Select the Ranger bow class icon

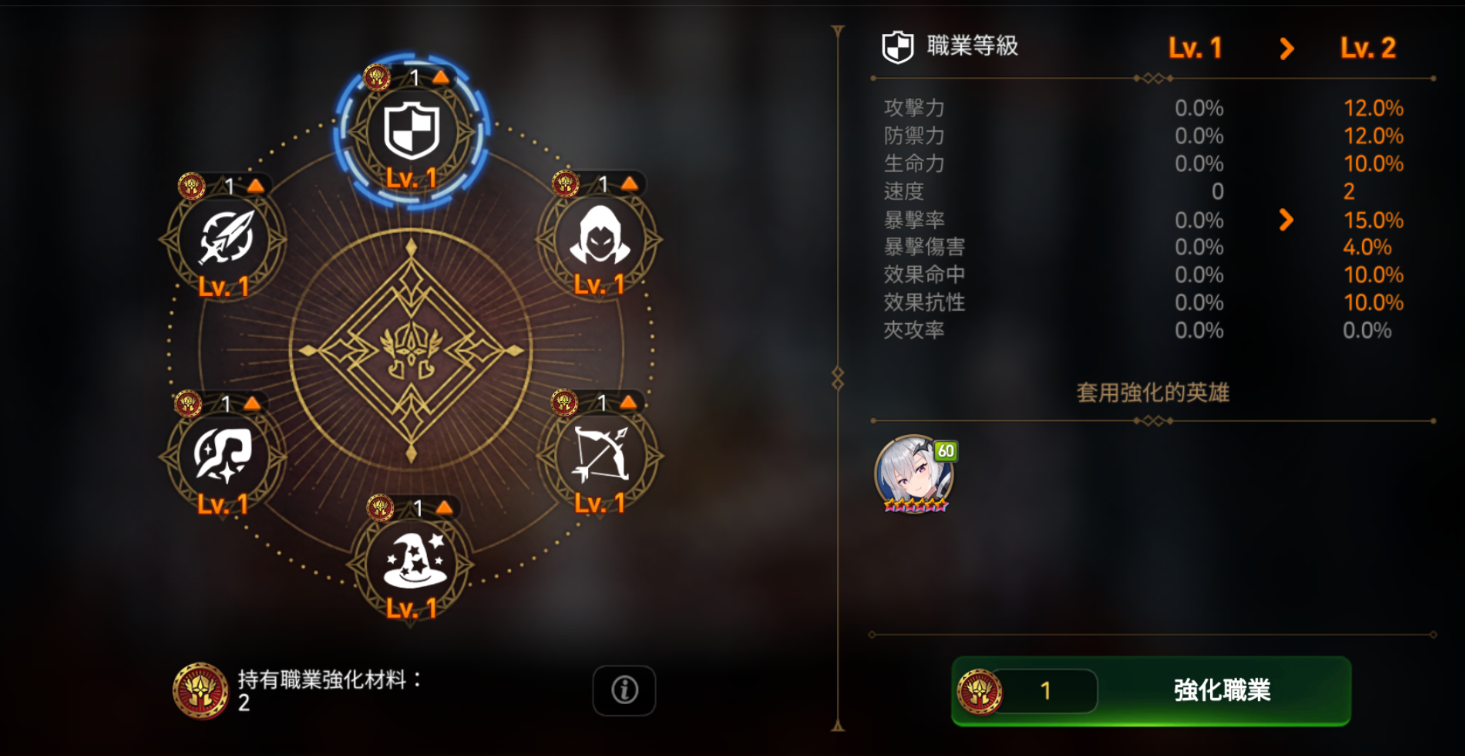[600, 456]
